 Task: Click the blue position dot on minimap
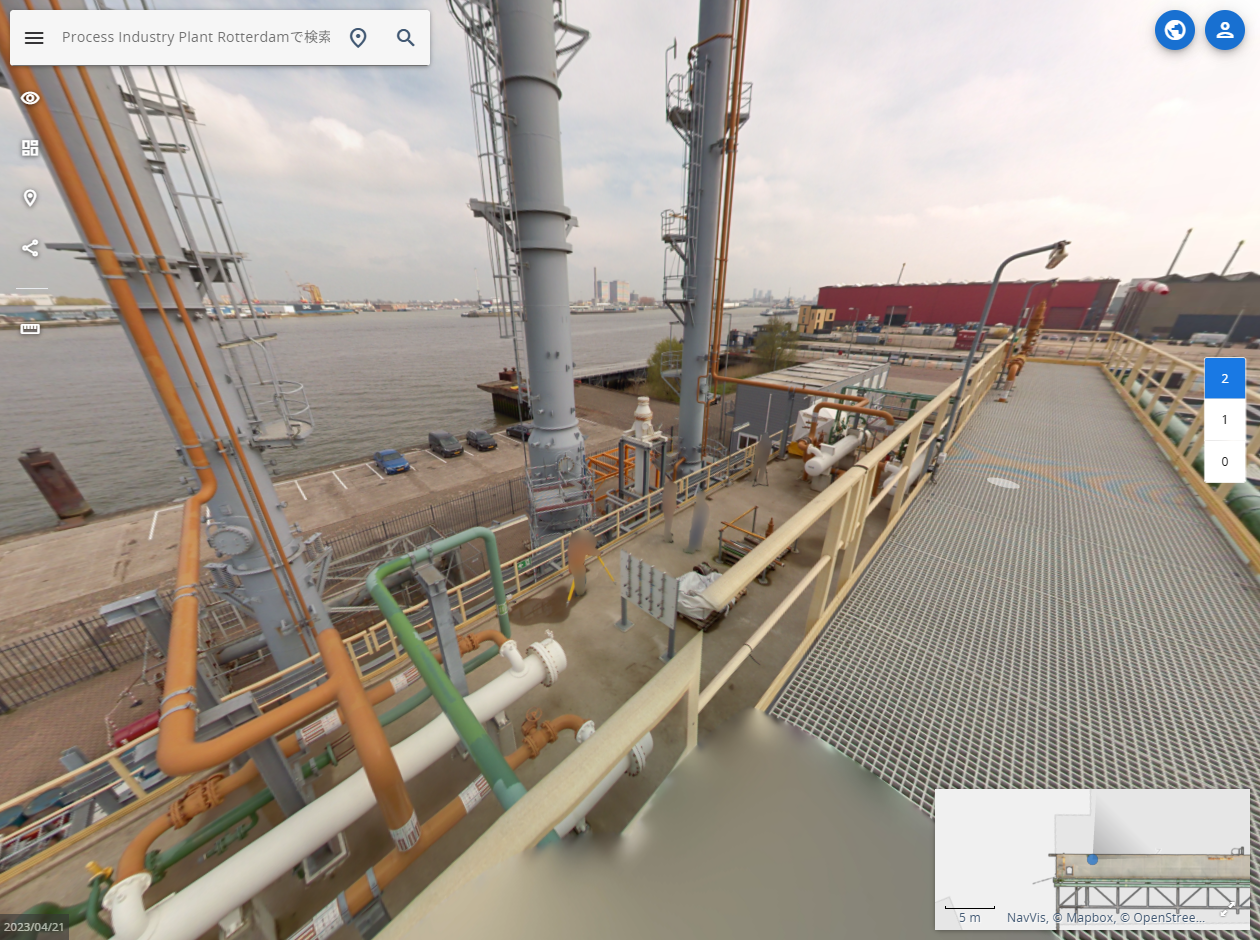[x=1092, y=859]
